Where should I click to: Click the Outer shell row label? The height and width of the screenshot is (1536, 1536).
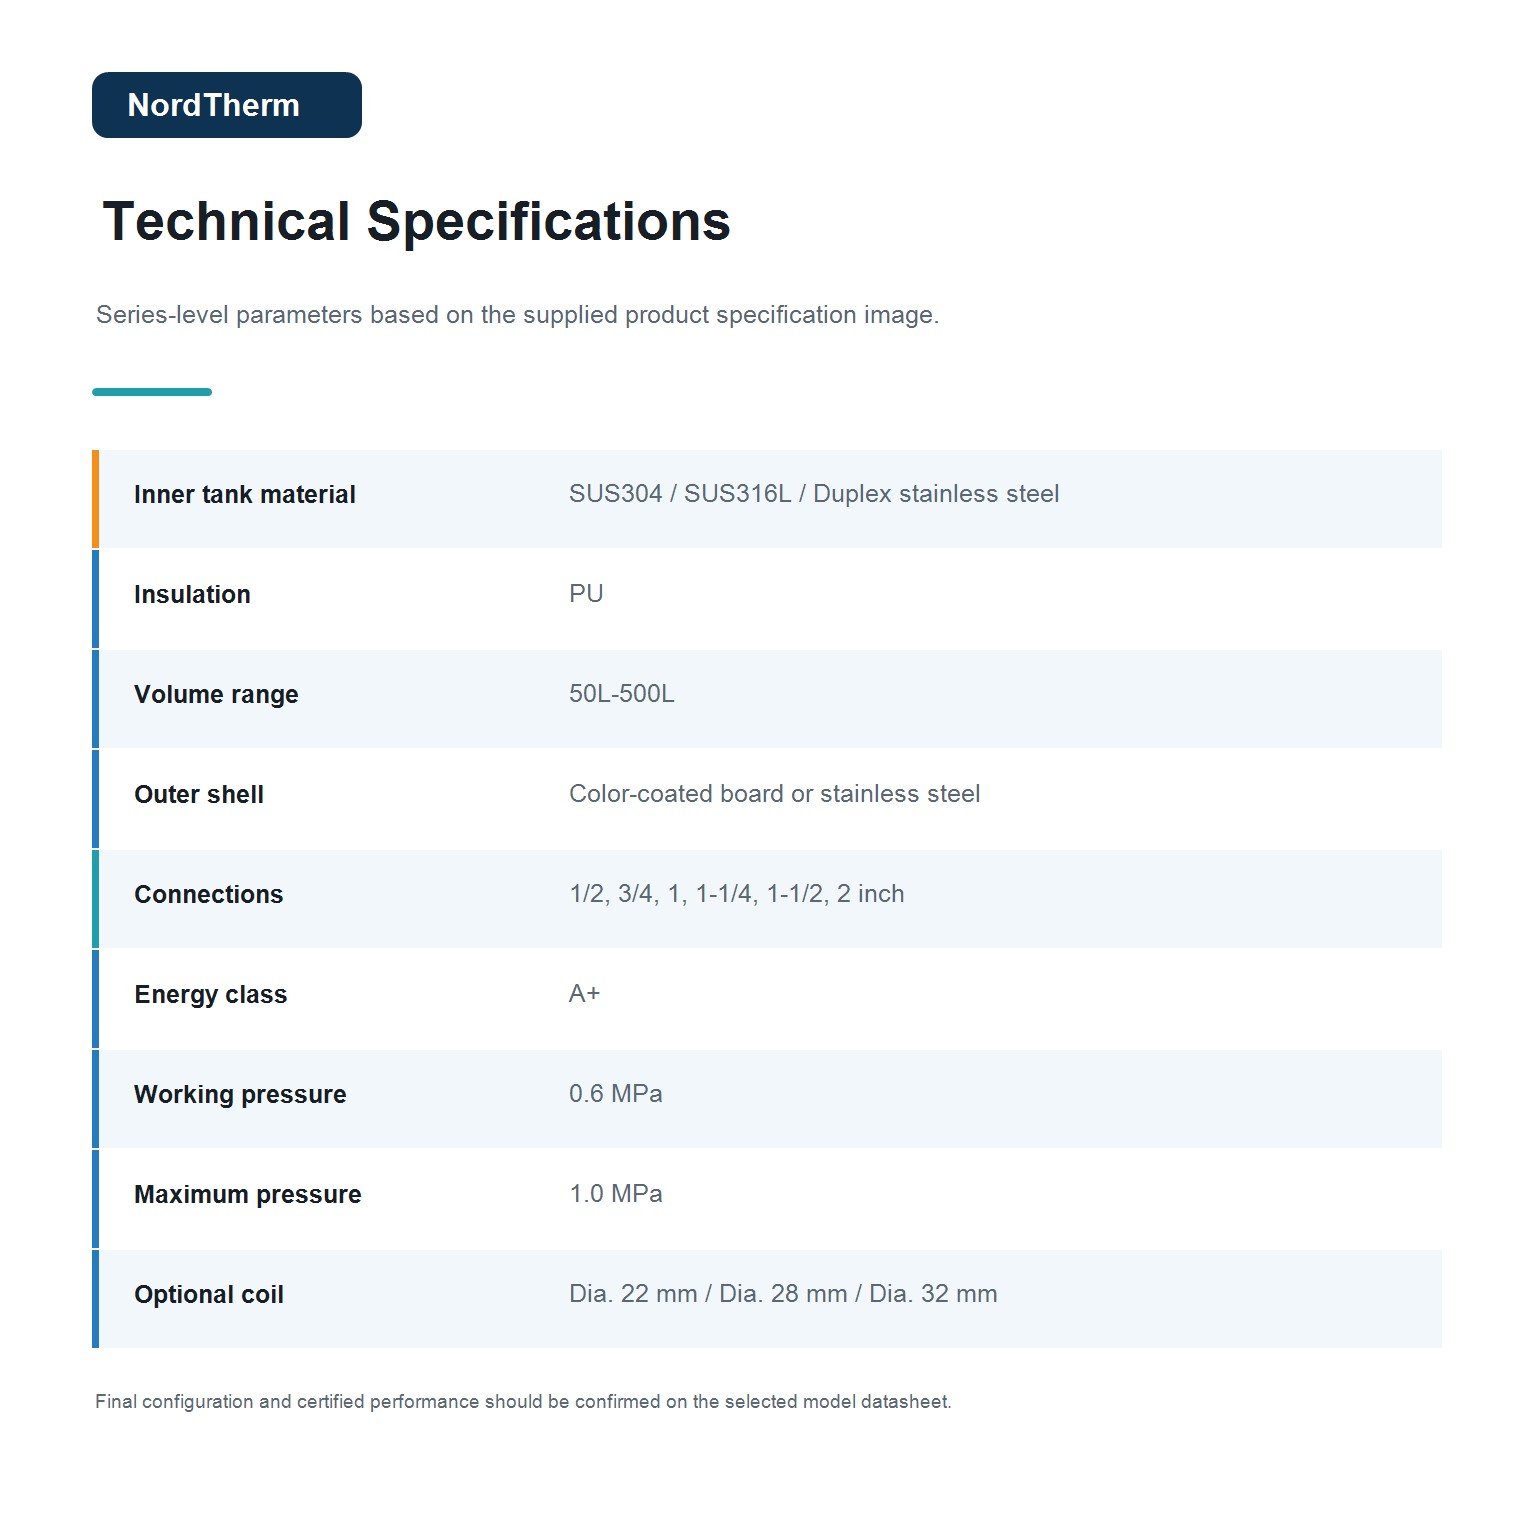coord(199,794)
